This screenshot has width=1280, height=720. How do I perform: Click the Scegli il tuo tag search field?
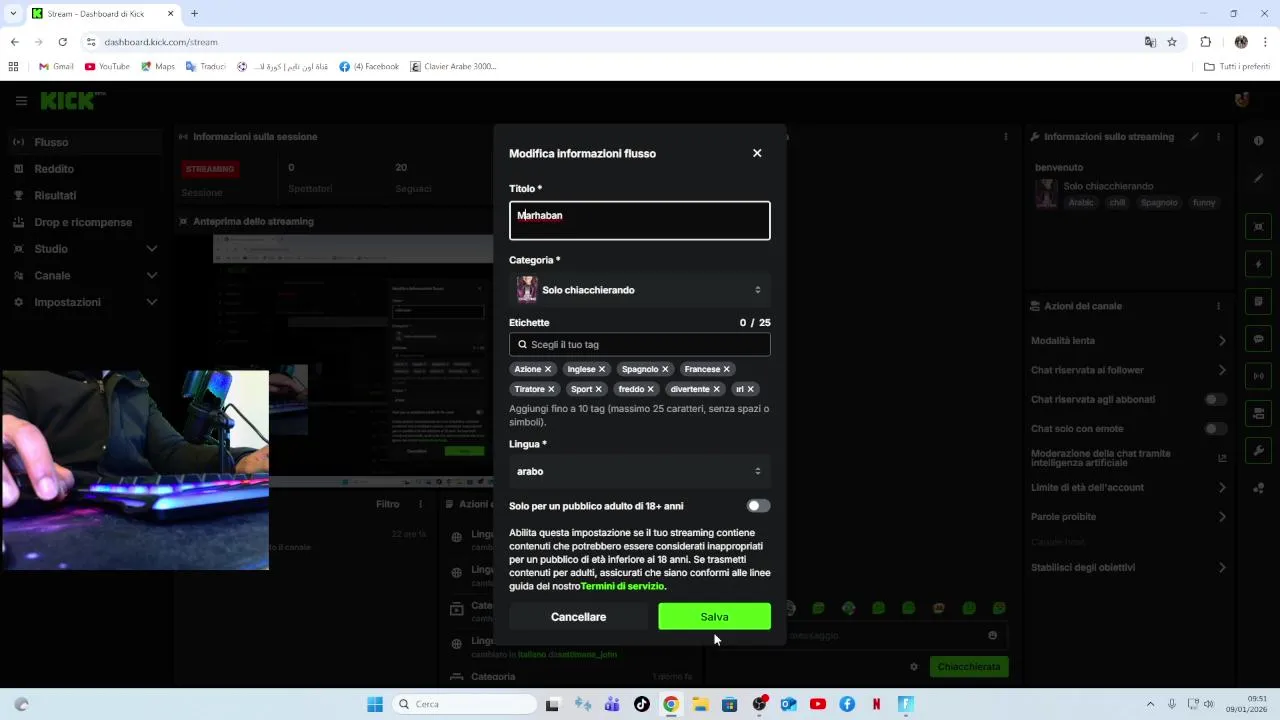click(640, 344)
